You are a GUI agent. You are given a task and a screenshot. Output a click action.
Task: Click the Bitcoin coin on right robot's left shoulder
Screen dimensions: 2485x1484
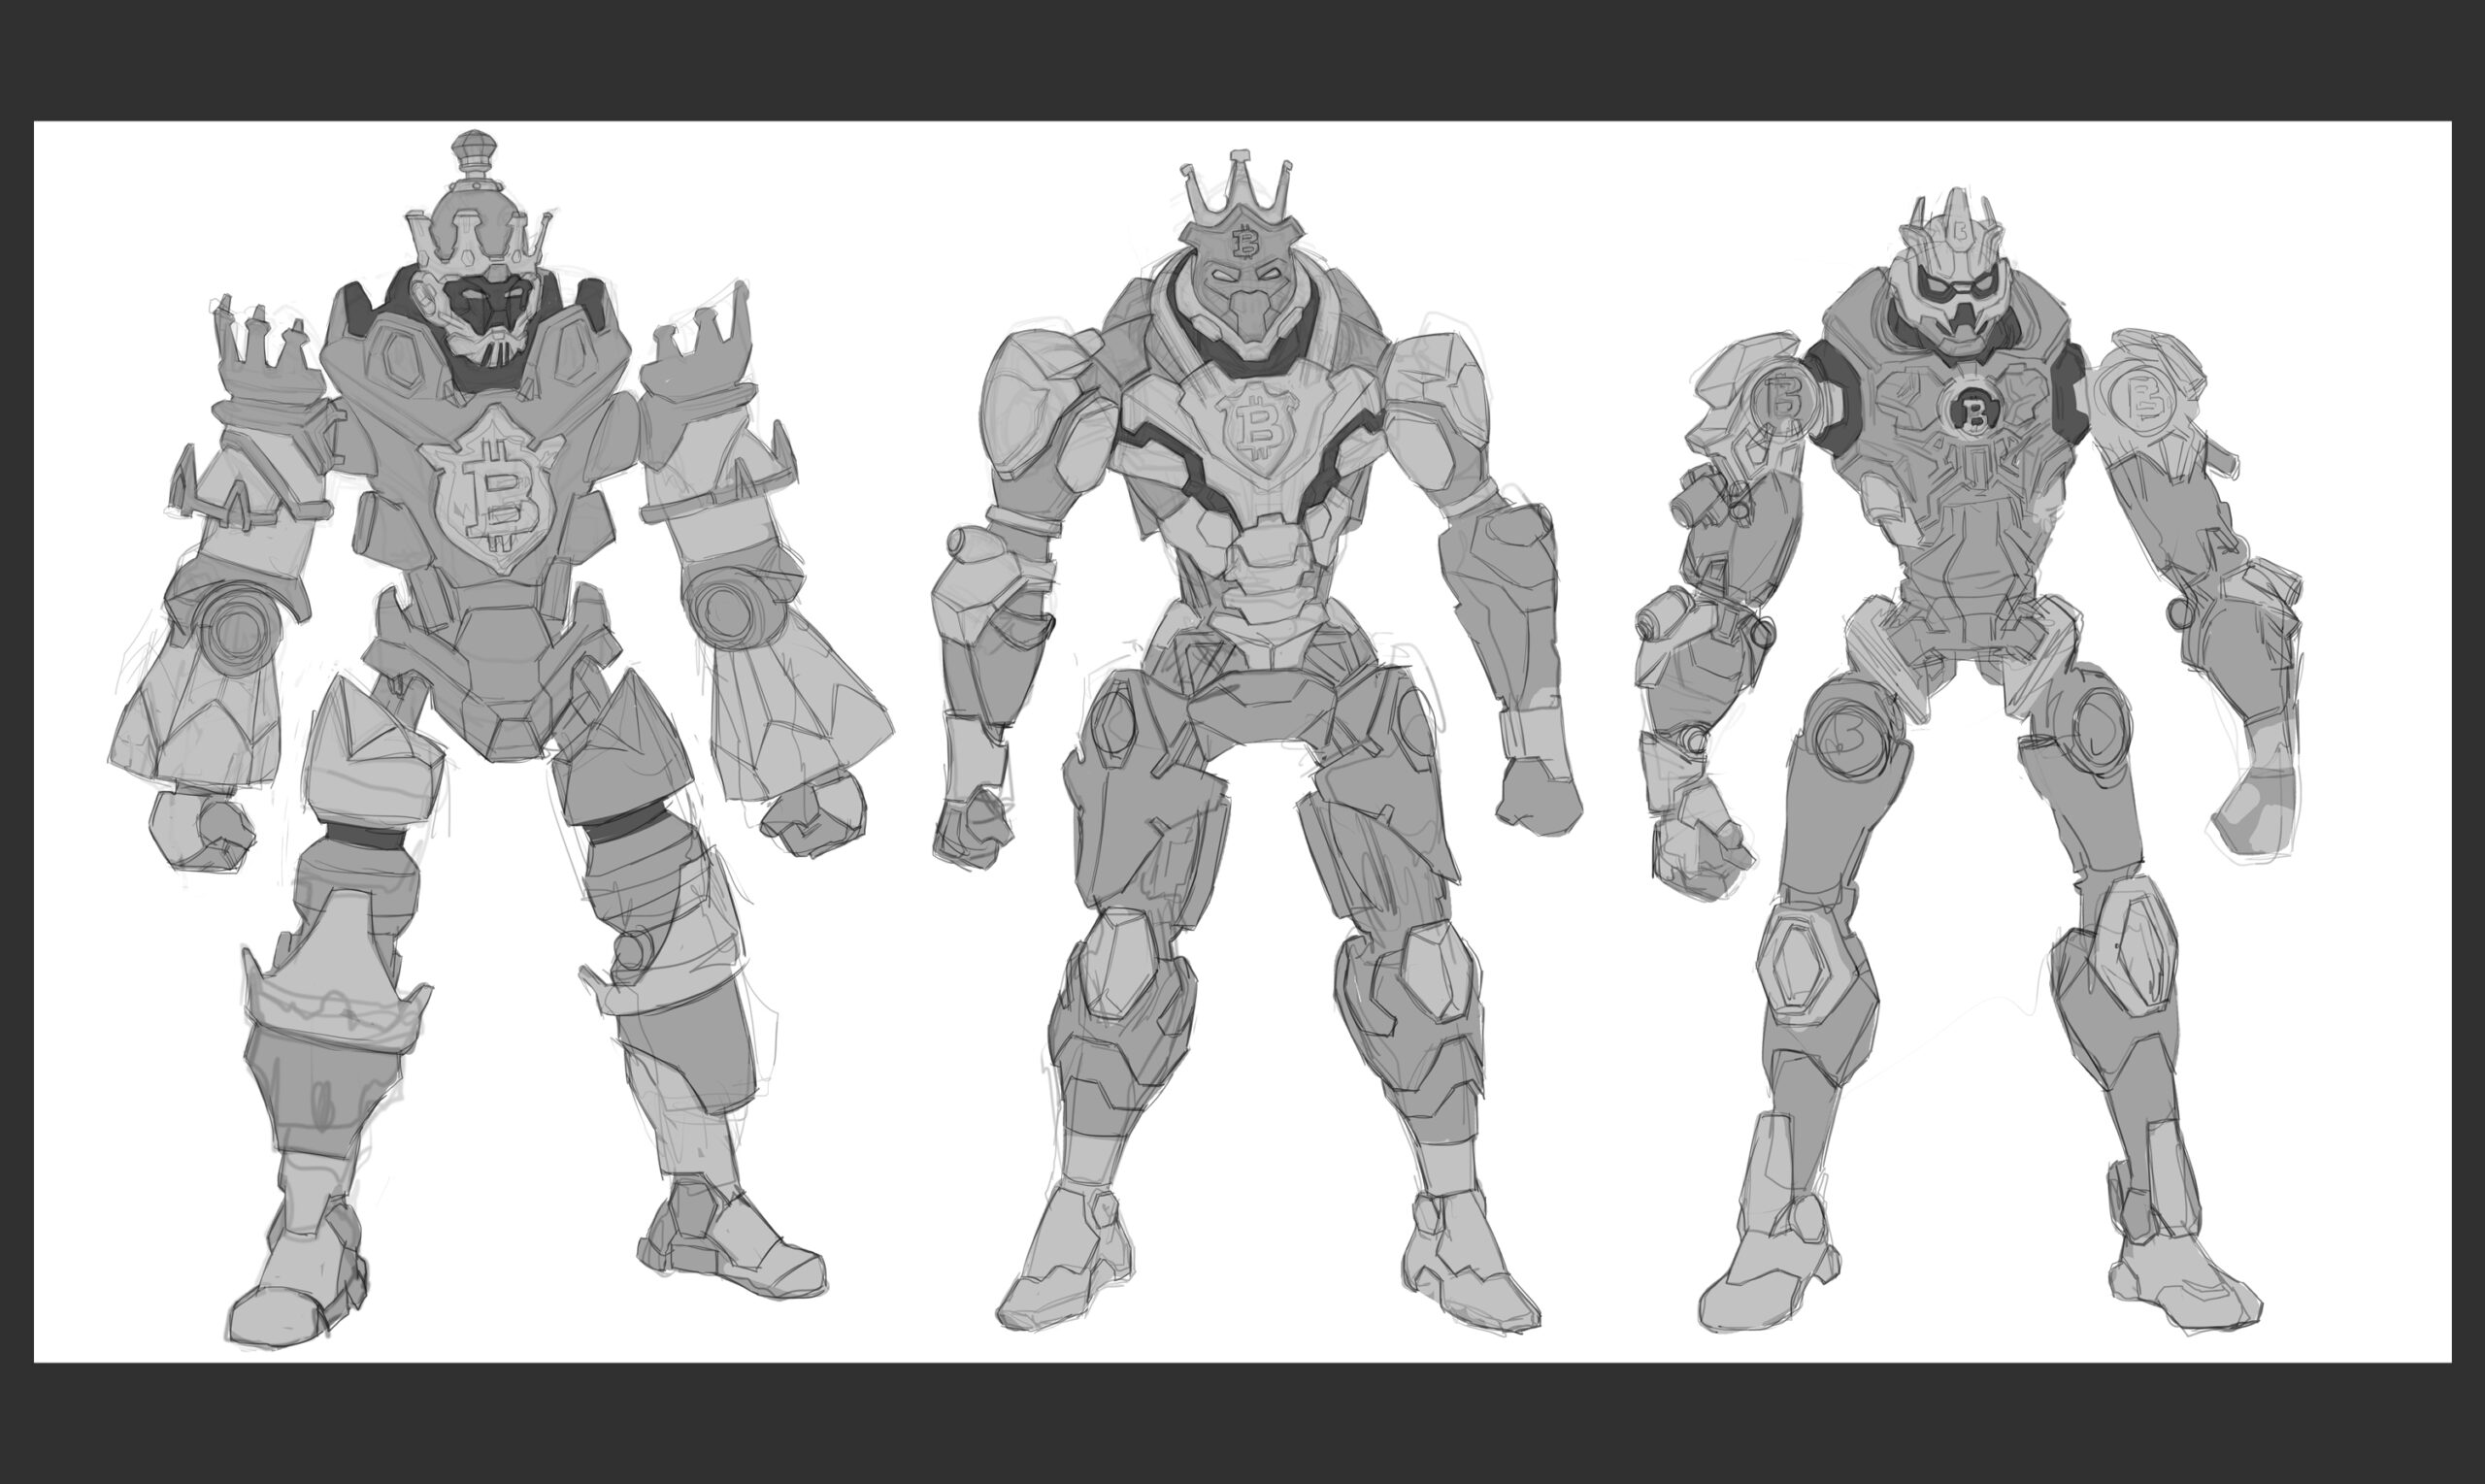click(1783, 403)
